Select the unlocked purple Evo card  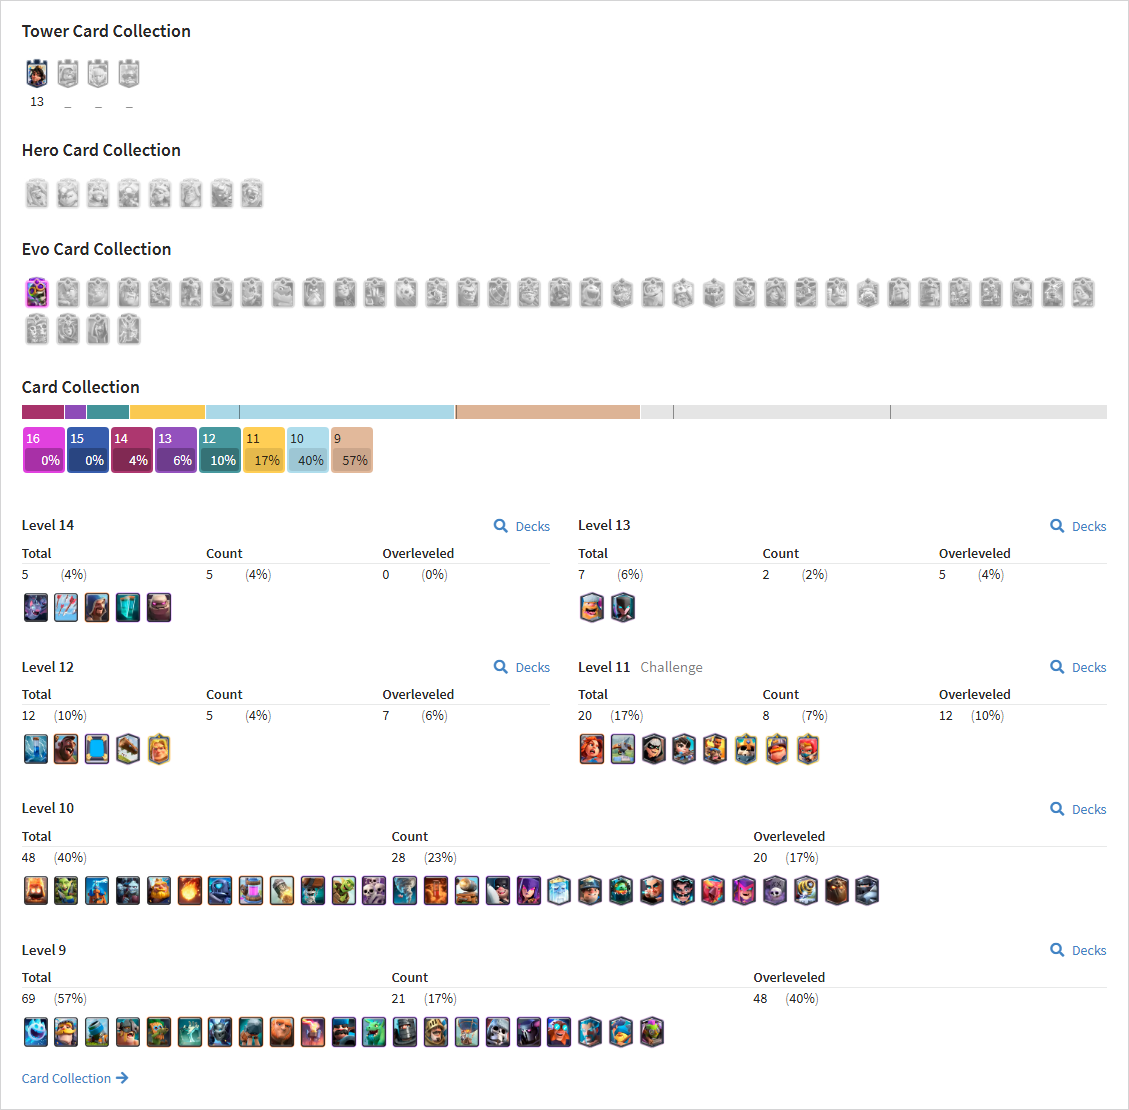(37, 293)
